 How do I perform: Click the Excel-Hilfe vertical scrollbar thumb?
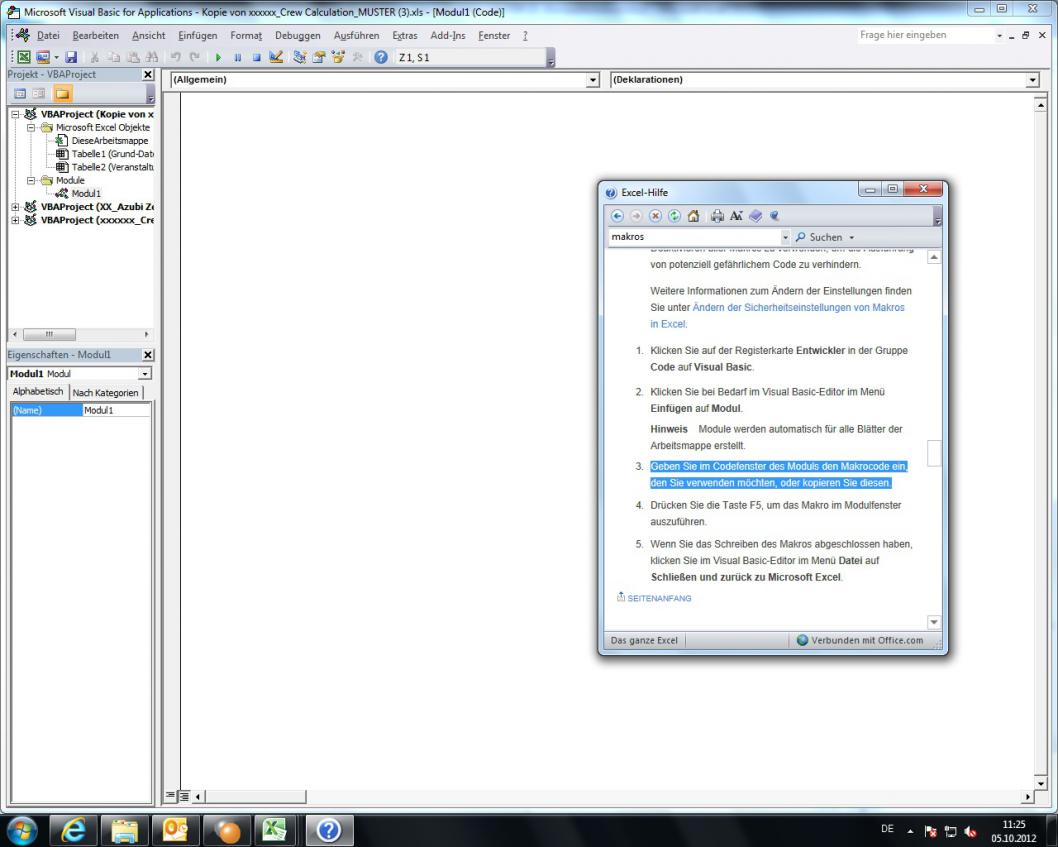934,453
